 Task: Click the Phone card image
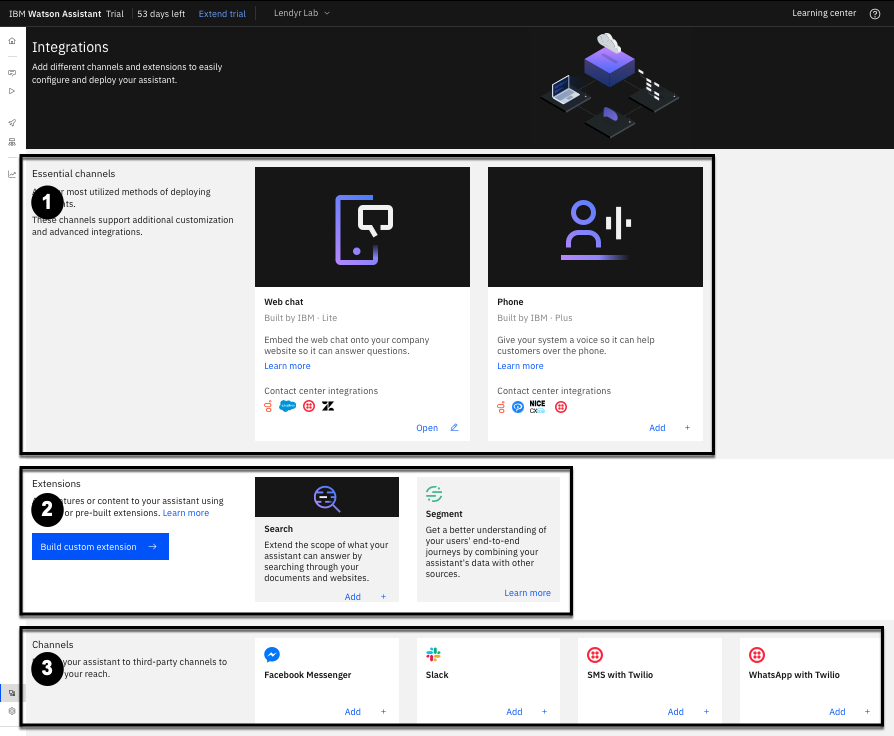click(x=595, y=227)
